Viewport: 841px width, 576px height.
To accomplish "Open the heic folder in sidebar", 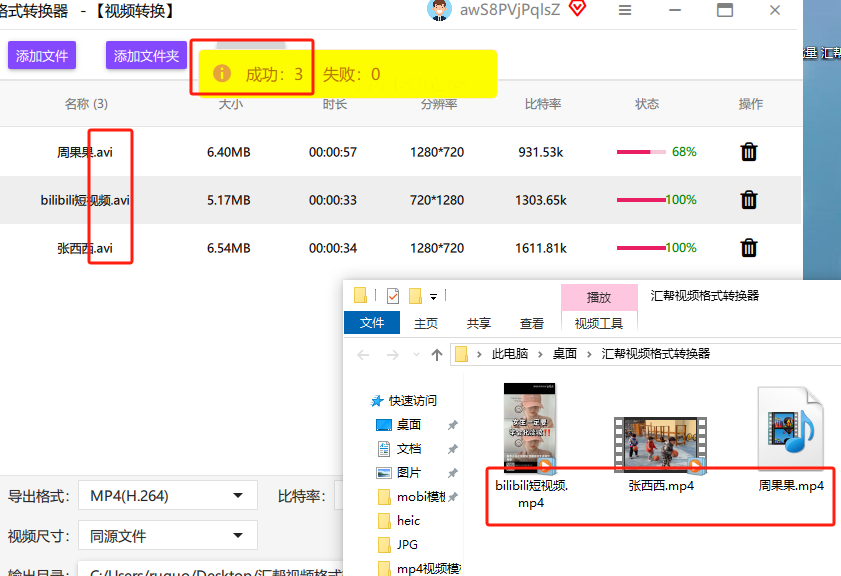I will [x=399, y=520].
